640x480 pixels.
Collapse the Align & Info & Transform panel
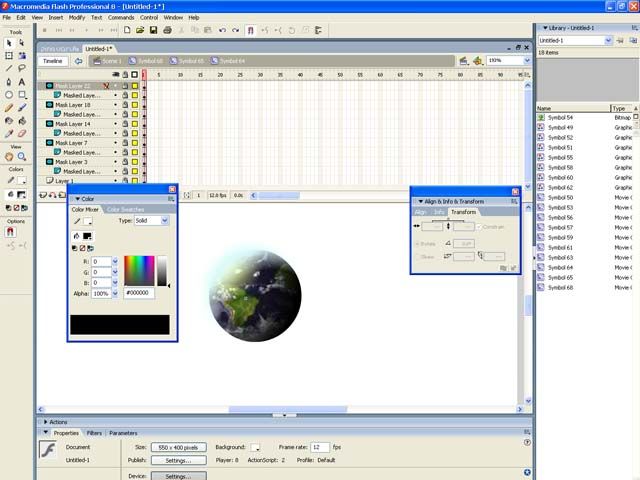[421, 202]
